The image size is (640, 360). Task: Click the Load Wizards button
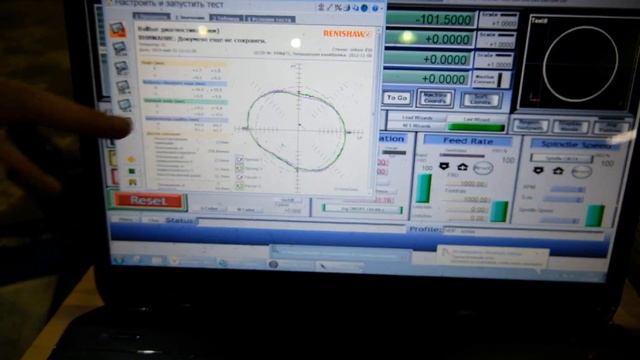[417, 118]
